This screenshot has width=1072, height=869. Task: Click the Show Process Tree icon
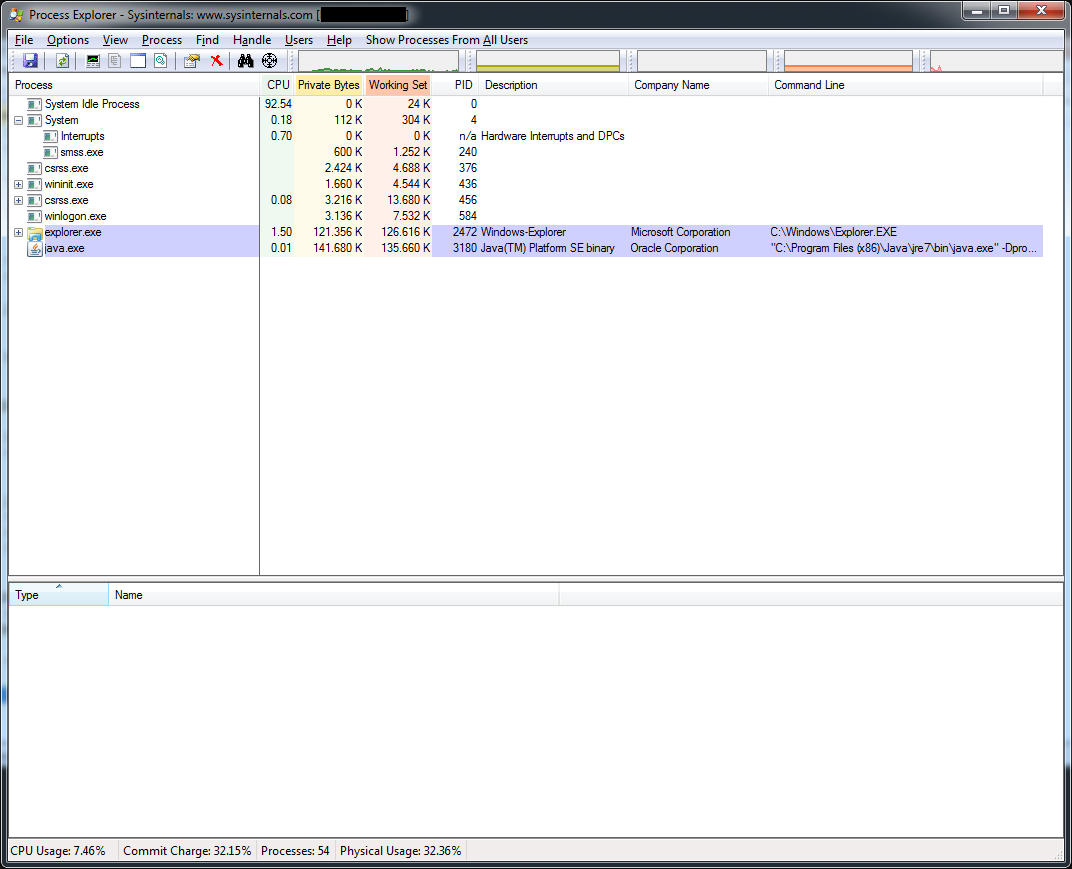point(115,61)
